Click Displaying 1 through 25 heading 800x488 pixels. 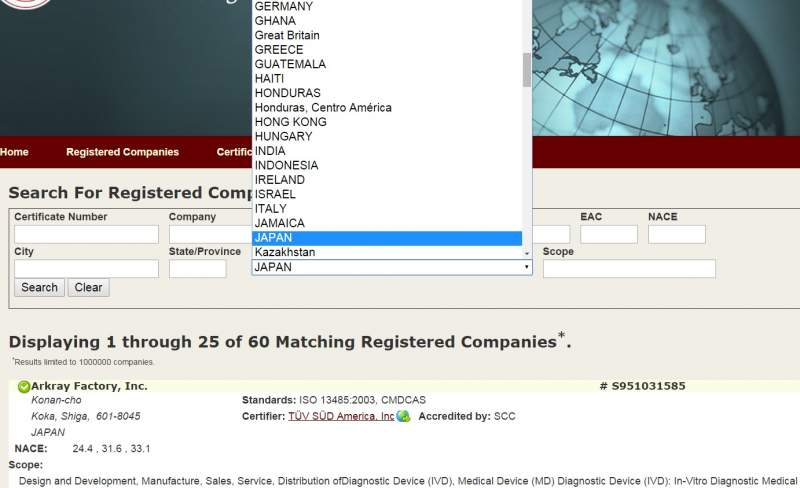290,342
